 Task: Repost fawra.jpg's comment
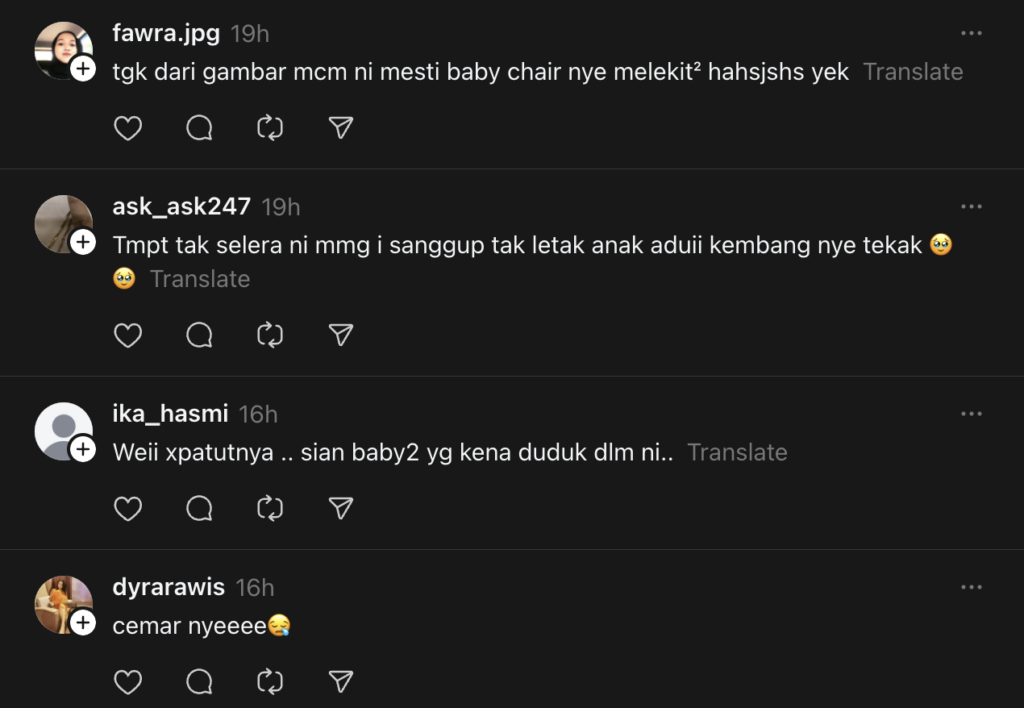270,128
